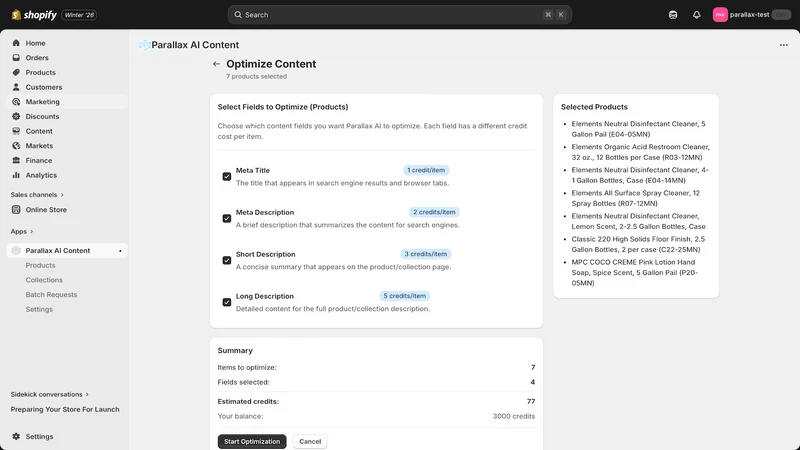Viewport: 800px width, 450px height.
Task: Go to Batch Requests
Action: click(x=52, y=295)
